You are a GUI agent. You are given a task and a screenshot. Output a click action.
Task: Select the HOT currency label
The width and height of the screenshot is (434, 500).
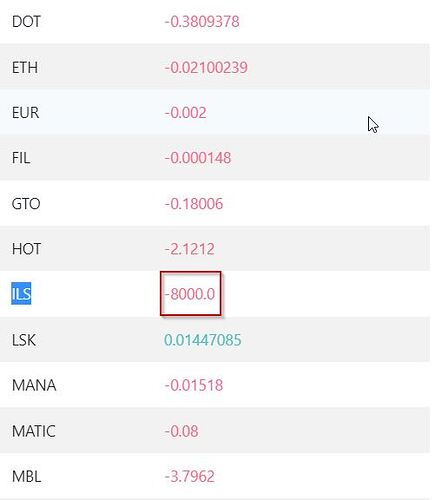26,249
